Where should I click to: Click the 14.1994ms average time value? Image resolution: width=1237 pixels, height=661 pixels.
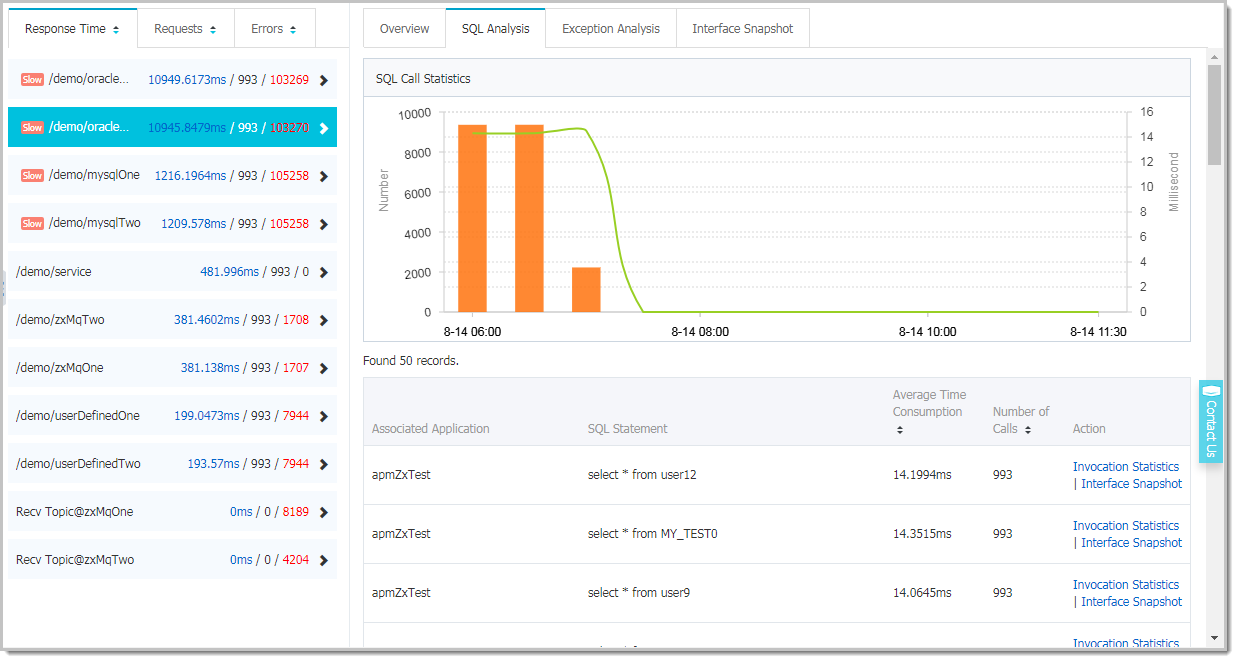922,475
